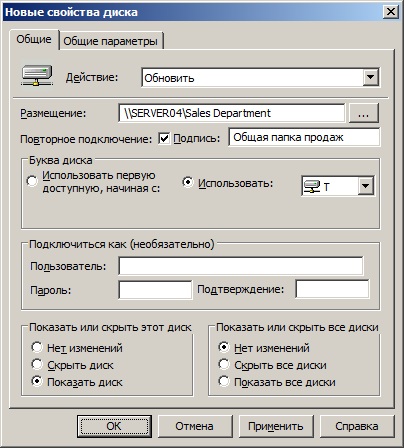Click the Отмена button
The image size is (404, 448).
pos(195,426)
